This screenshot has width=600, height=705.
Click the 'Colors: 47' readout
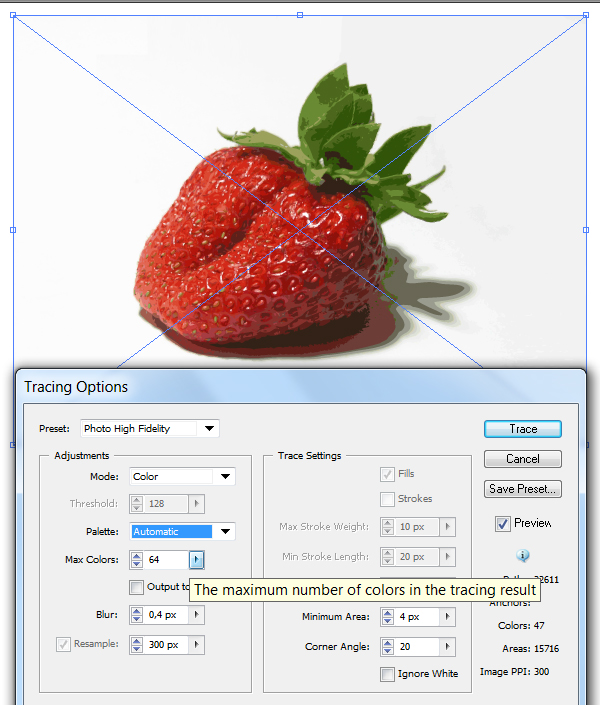[x=521, y=625]
